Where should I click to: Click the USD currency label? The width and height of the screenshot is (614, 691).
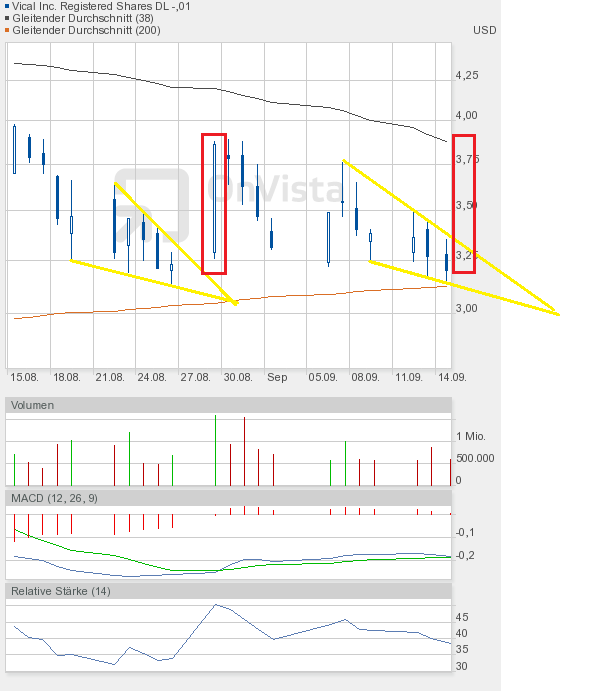tap(484, 30)
